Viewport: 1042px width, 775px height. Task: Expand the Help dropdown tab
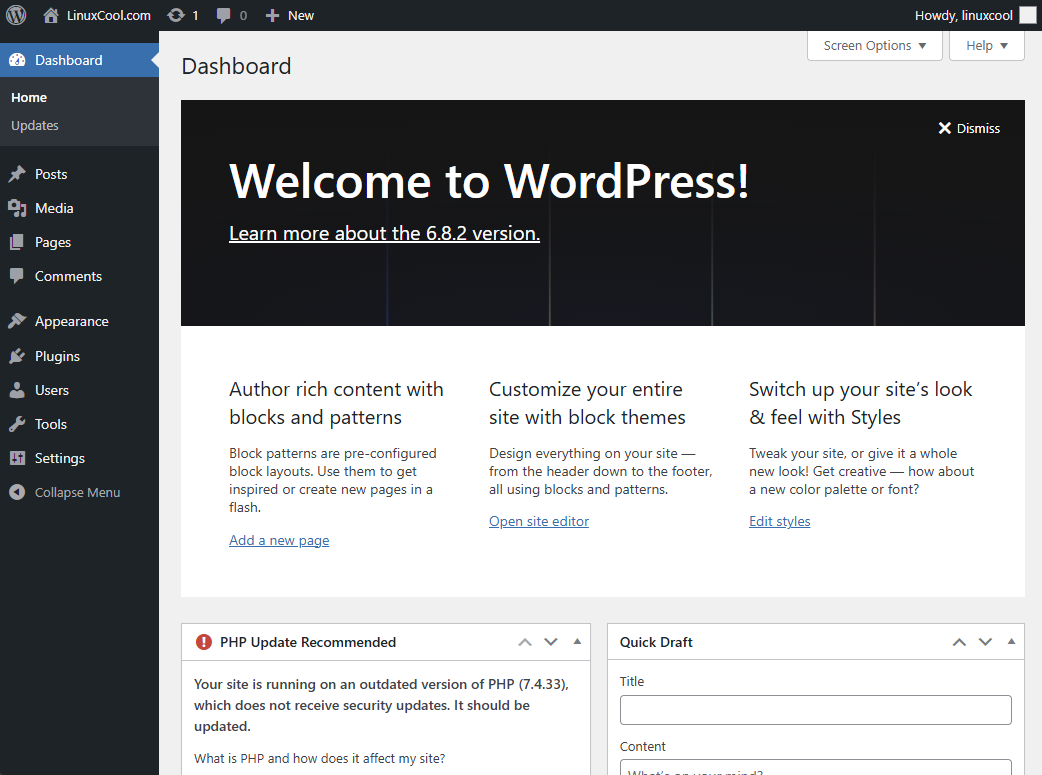click(x=986, y=46)
